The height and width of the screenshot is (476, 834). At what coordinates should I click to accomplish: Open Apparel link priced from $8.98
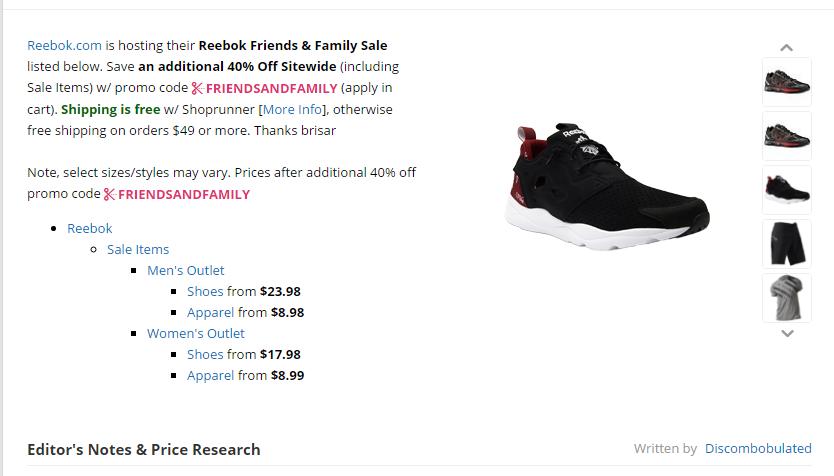(210, 312)
